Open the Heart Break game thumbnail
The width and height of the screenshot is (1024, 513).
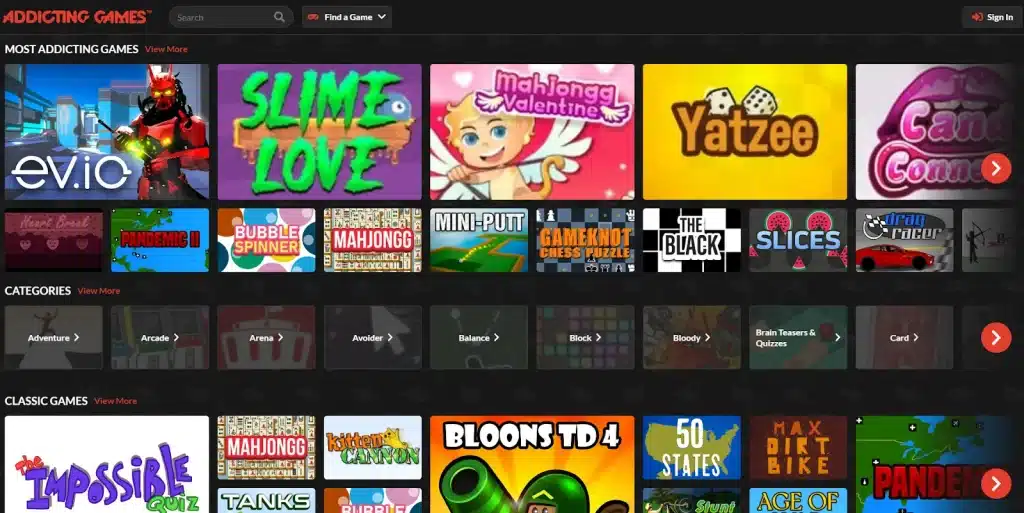pos(54,240)
